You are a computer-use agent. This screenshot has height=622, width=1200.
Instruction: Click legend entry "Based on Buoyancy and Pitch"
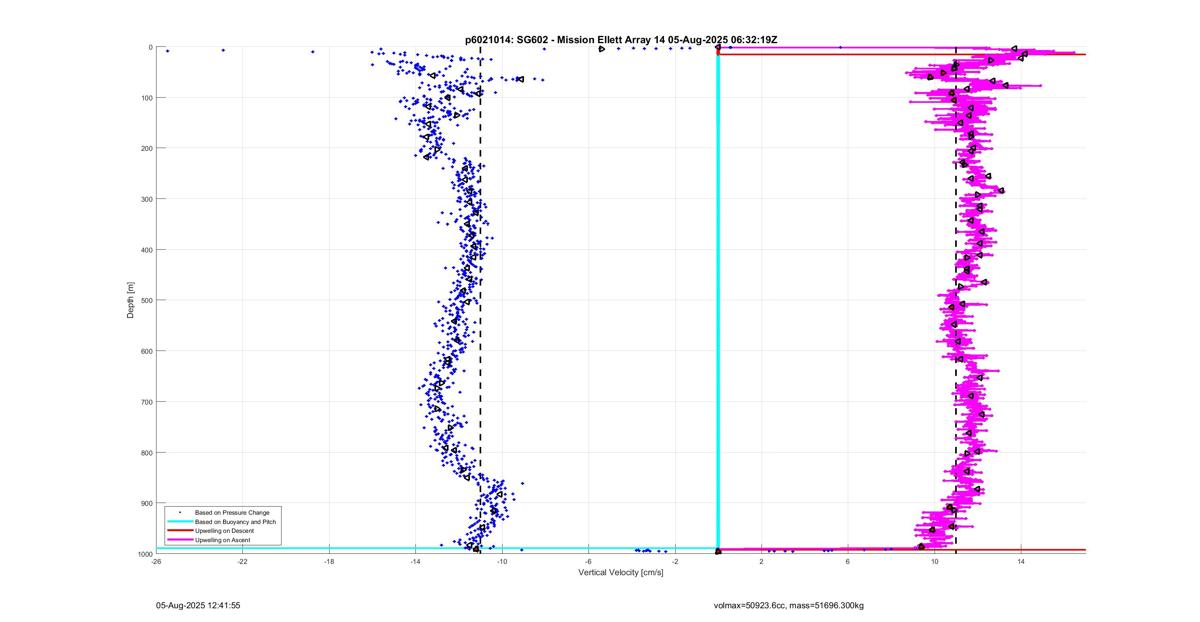click(x=236, y=522)
